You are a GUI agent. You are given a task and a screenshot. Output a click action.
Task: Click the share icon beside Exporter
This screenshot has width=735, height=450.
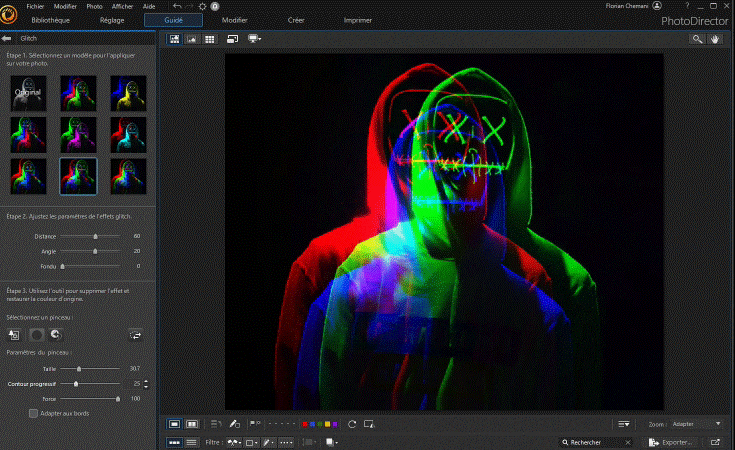coord(715,442)
